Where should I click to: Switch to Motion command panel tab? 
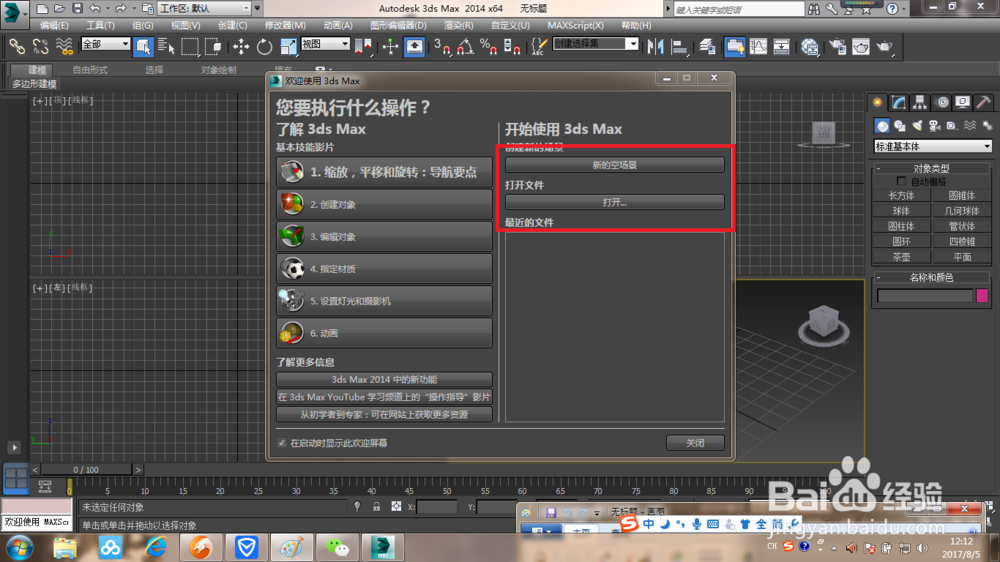942,103
